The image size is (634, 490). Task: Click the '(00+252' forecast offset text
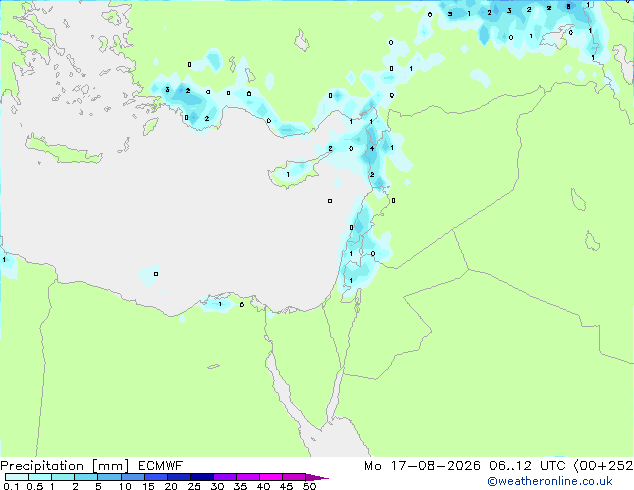pos(603,466)
